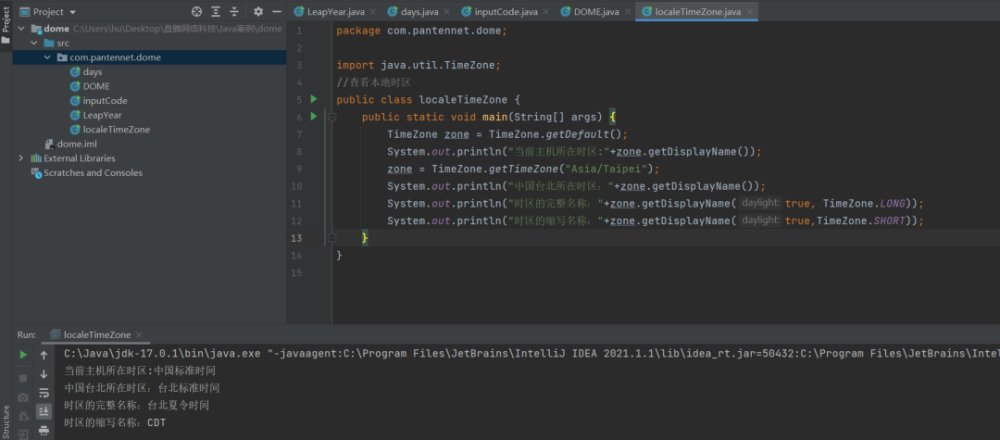Click the Collapse All icon in Project panel

[234, 12]
